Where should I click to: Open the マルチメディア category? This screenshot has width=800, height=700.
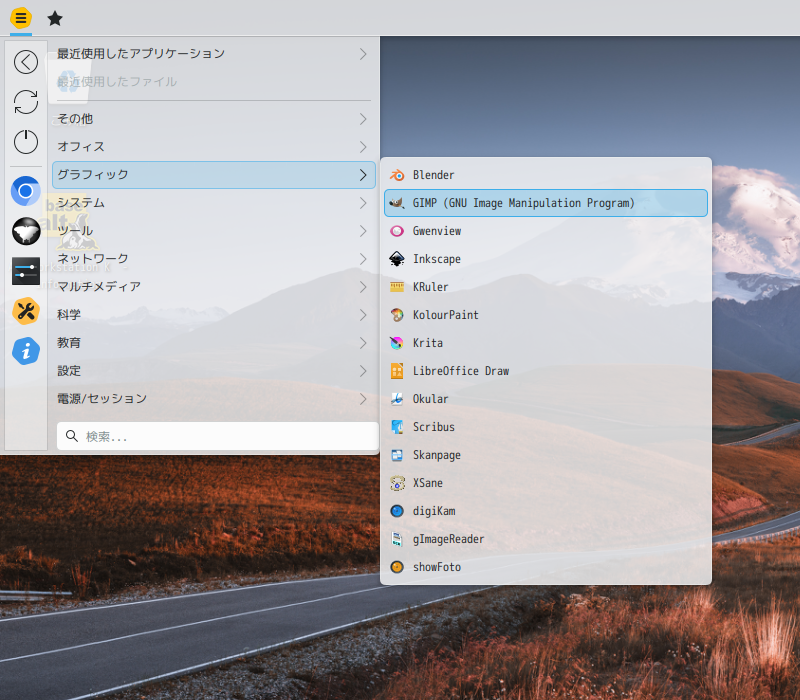pos(214,287)
